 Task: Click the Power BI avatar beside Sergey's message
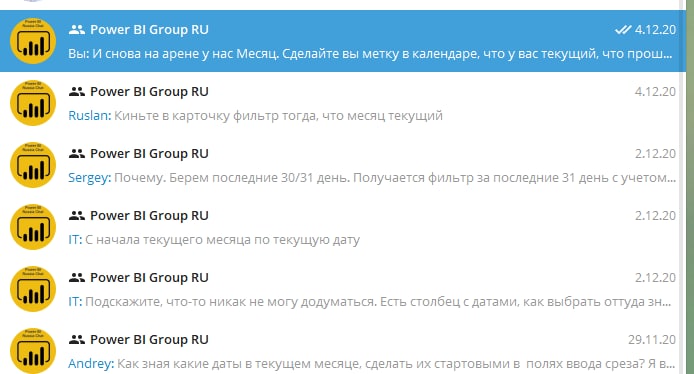(x=33, y=165)
